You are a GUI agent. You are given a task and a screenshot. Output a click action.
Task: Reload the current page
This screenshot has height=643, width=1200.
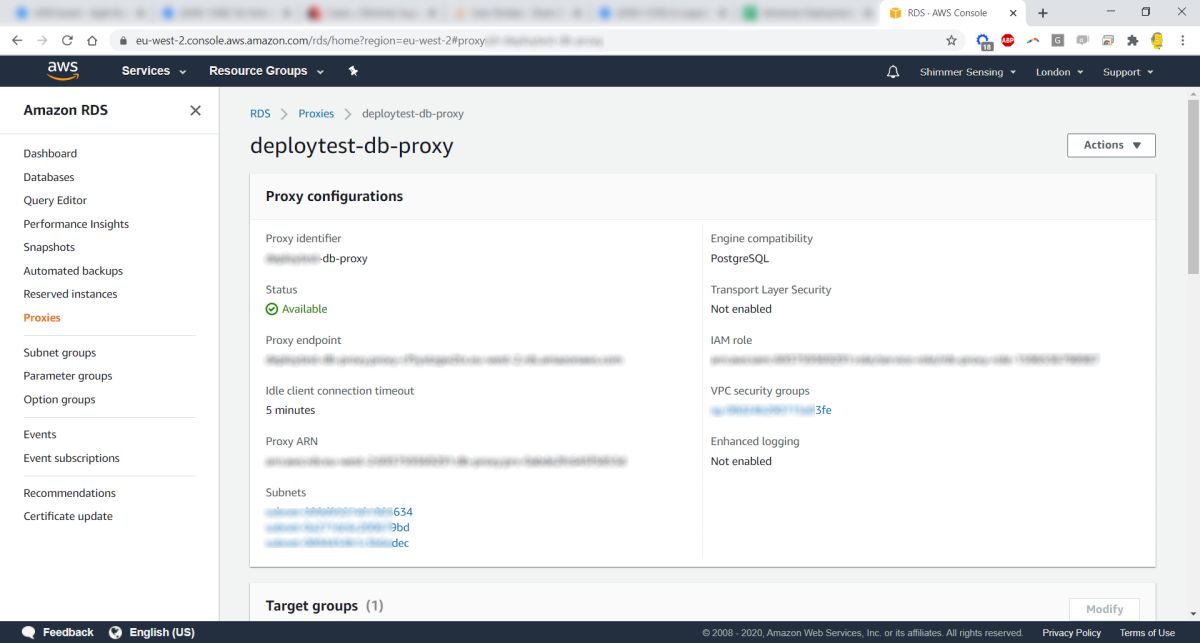tap(67, 41)
